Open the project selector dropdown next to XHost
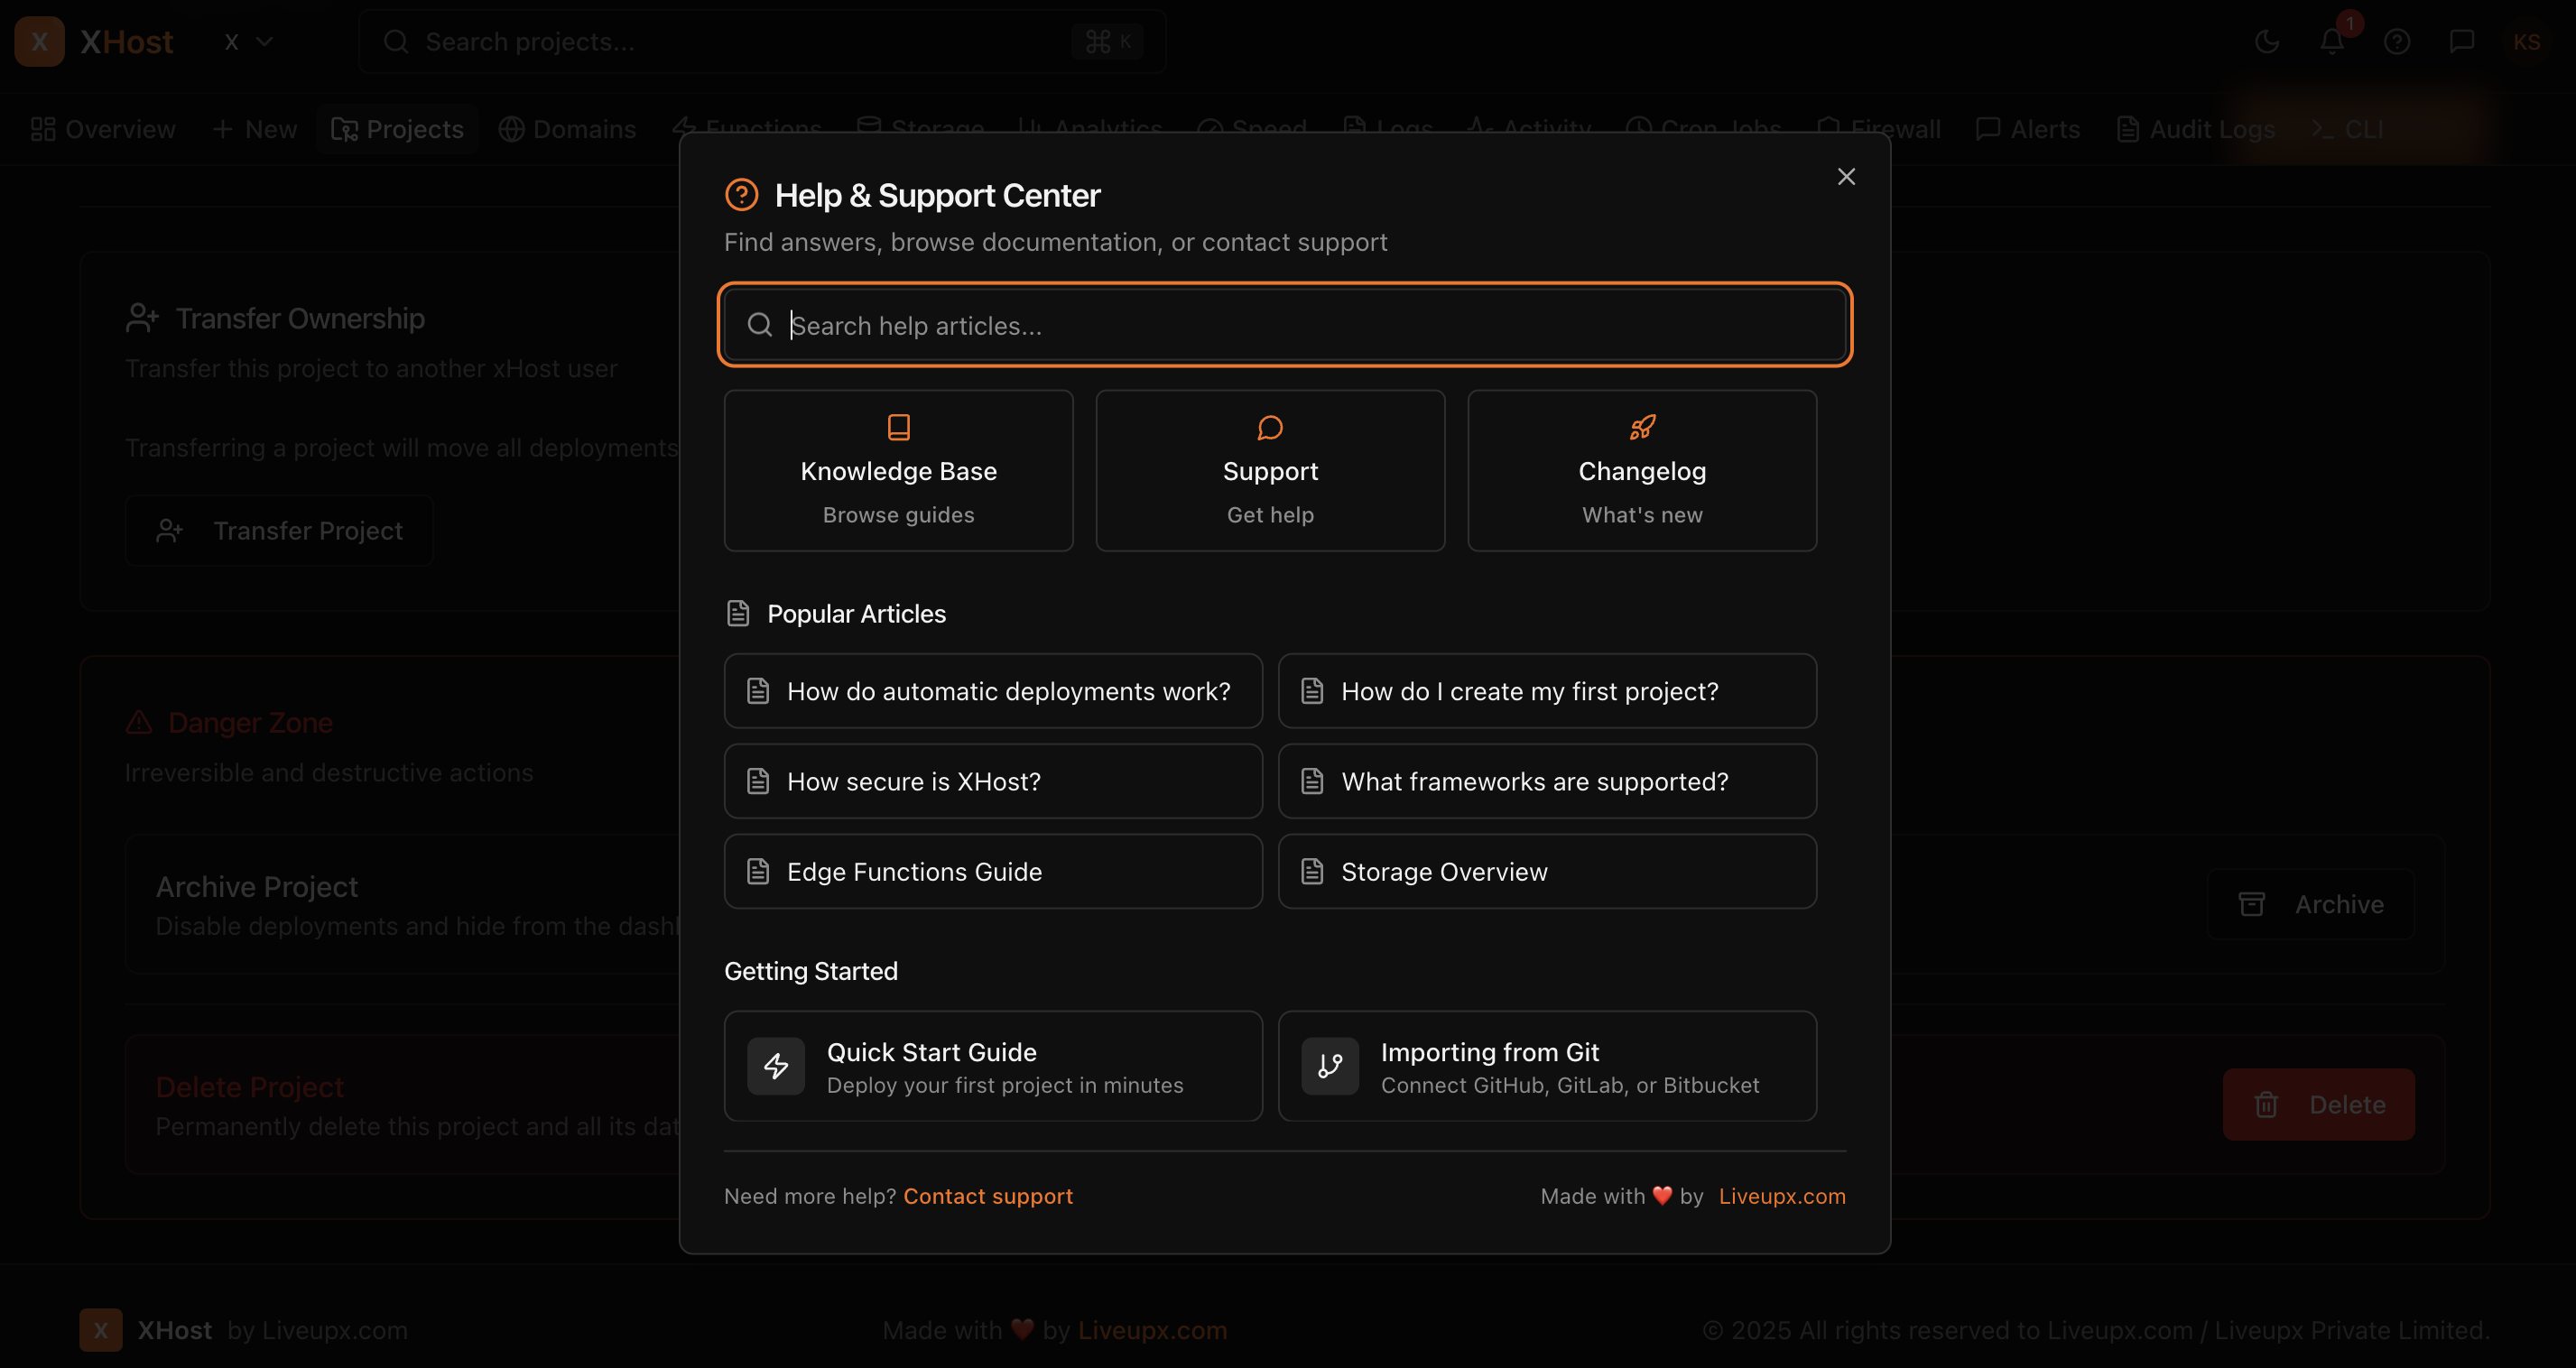Screen dimensions: 2576x1368 (x=247, y=41)
